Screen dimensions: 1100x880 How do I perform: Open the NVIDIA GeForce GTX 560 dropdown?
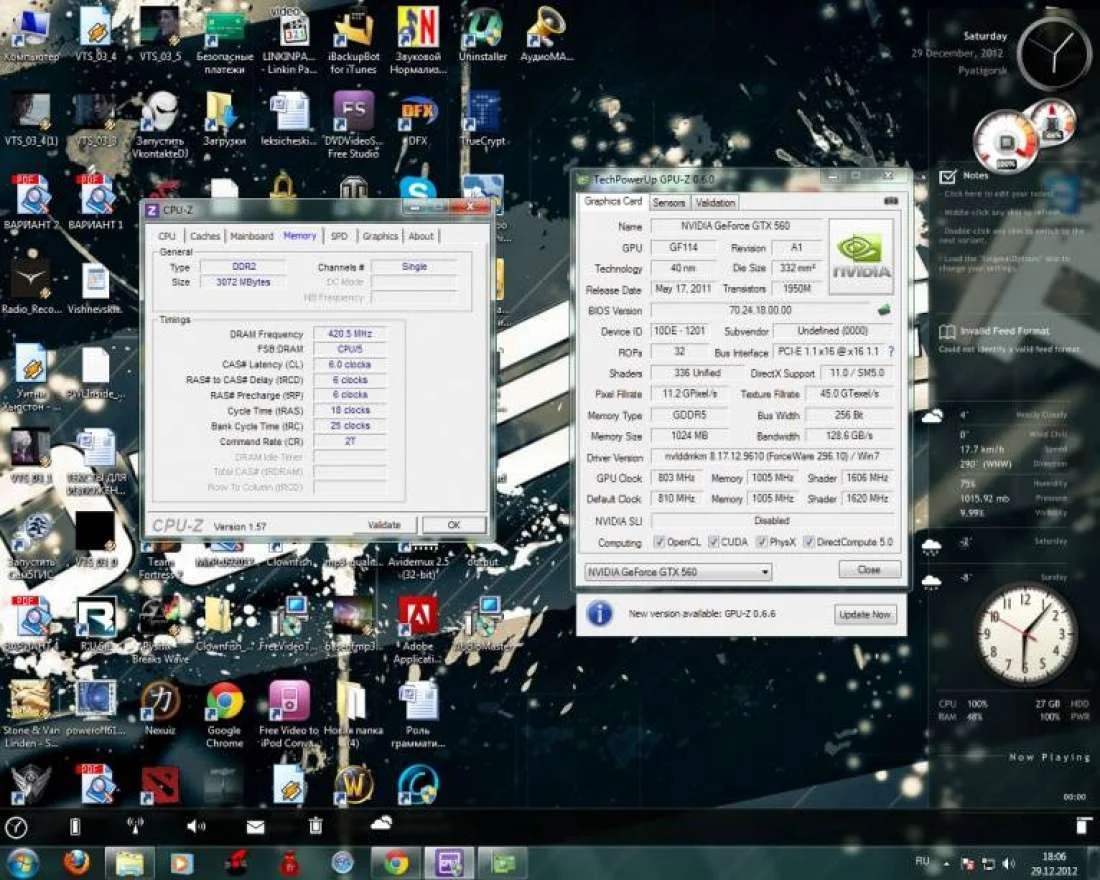coord(677,572)
